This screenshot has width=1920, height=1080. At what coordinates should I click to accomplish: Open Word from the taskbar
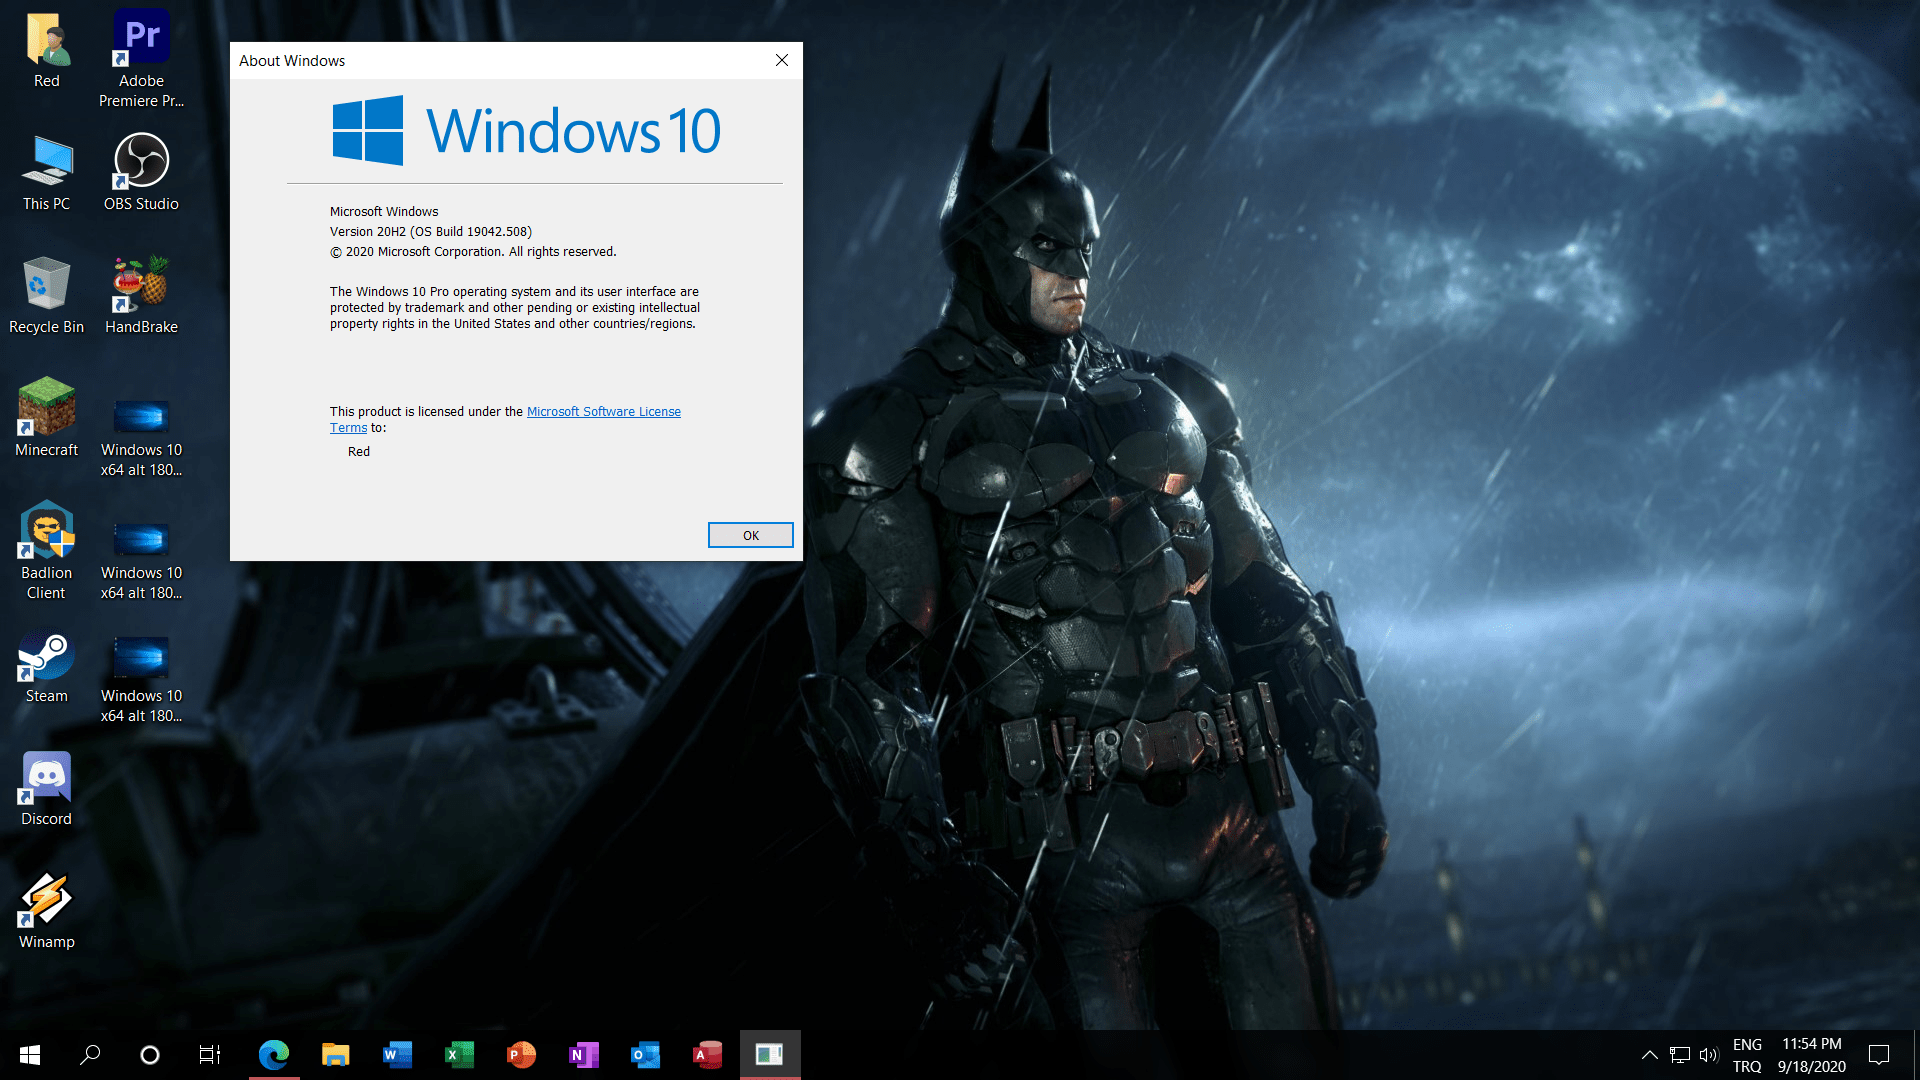397,1054
